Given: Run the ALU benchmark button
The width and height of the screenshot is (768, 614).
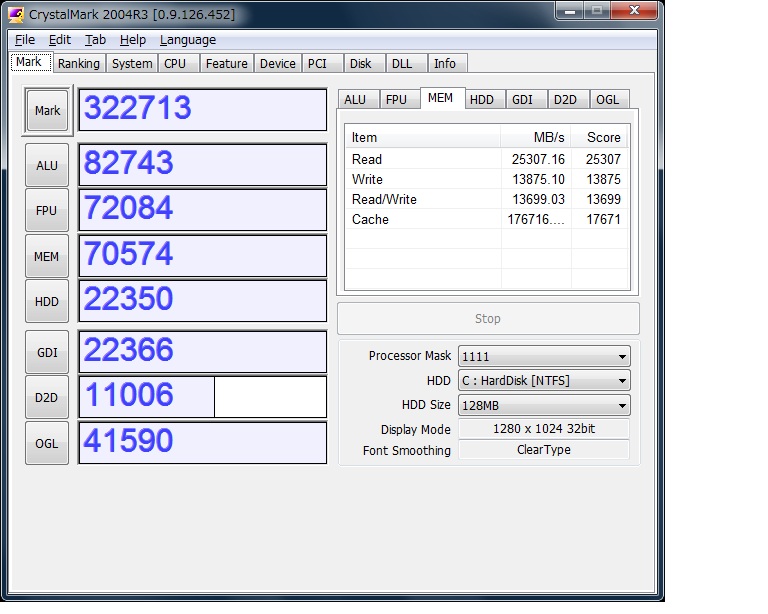Looking at the screenshot, I should (x=47, y=165).
